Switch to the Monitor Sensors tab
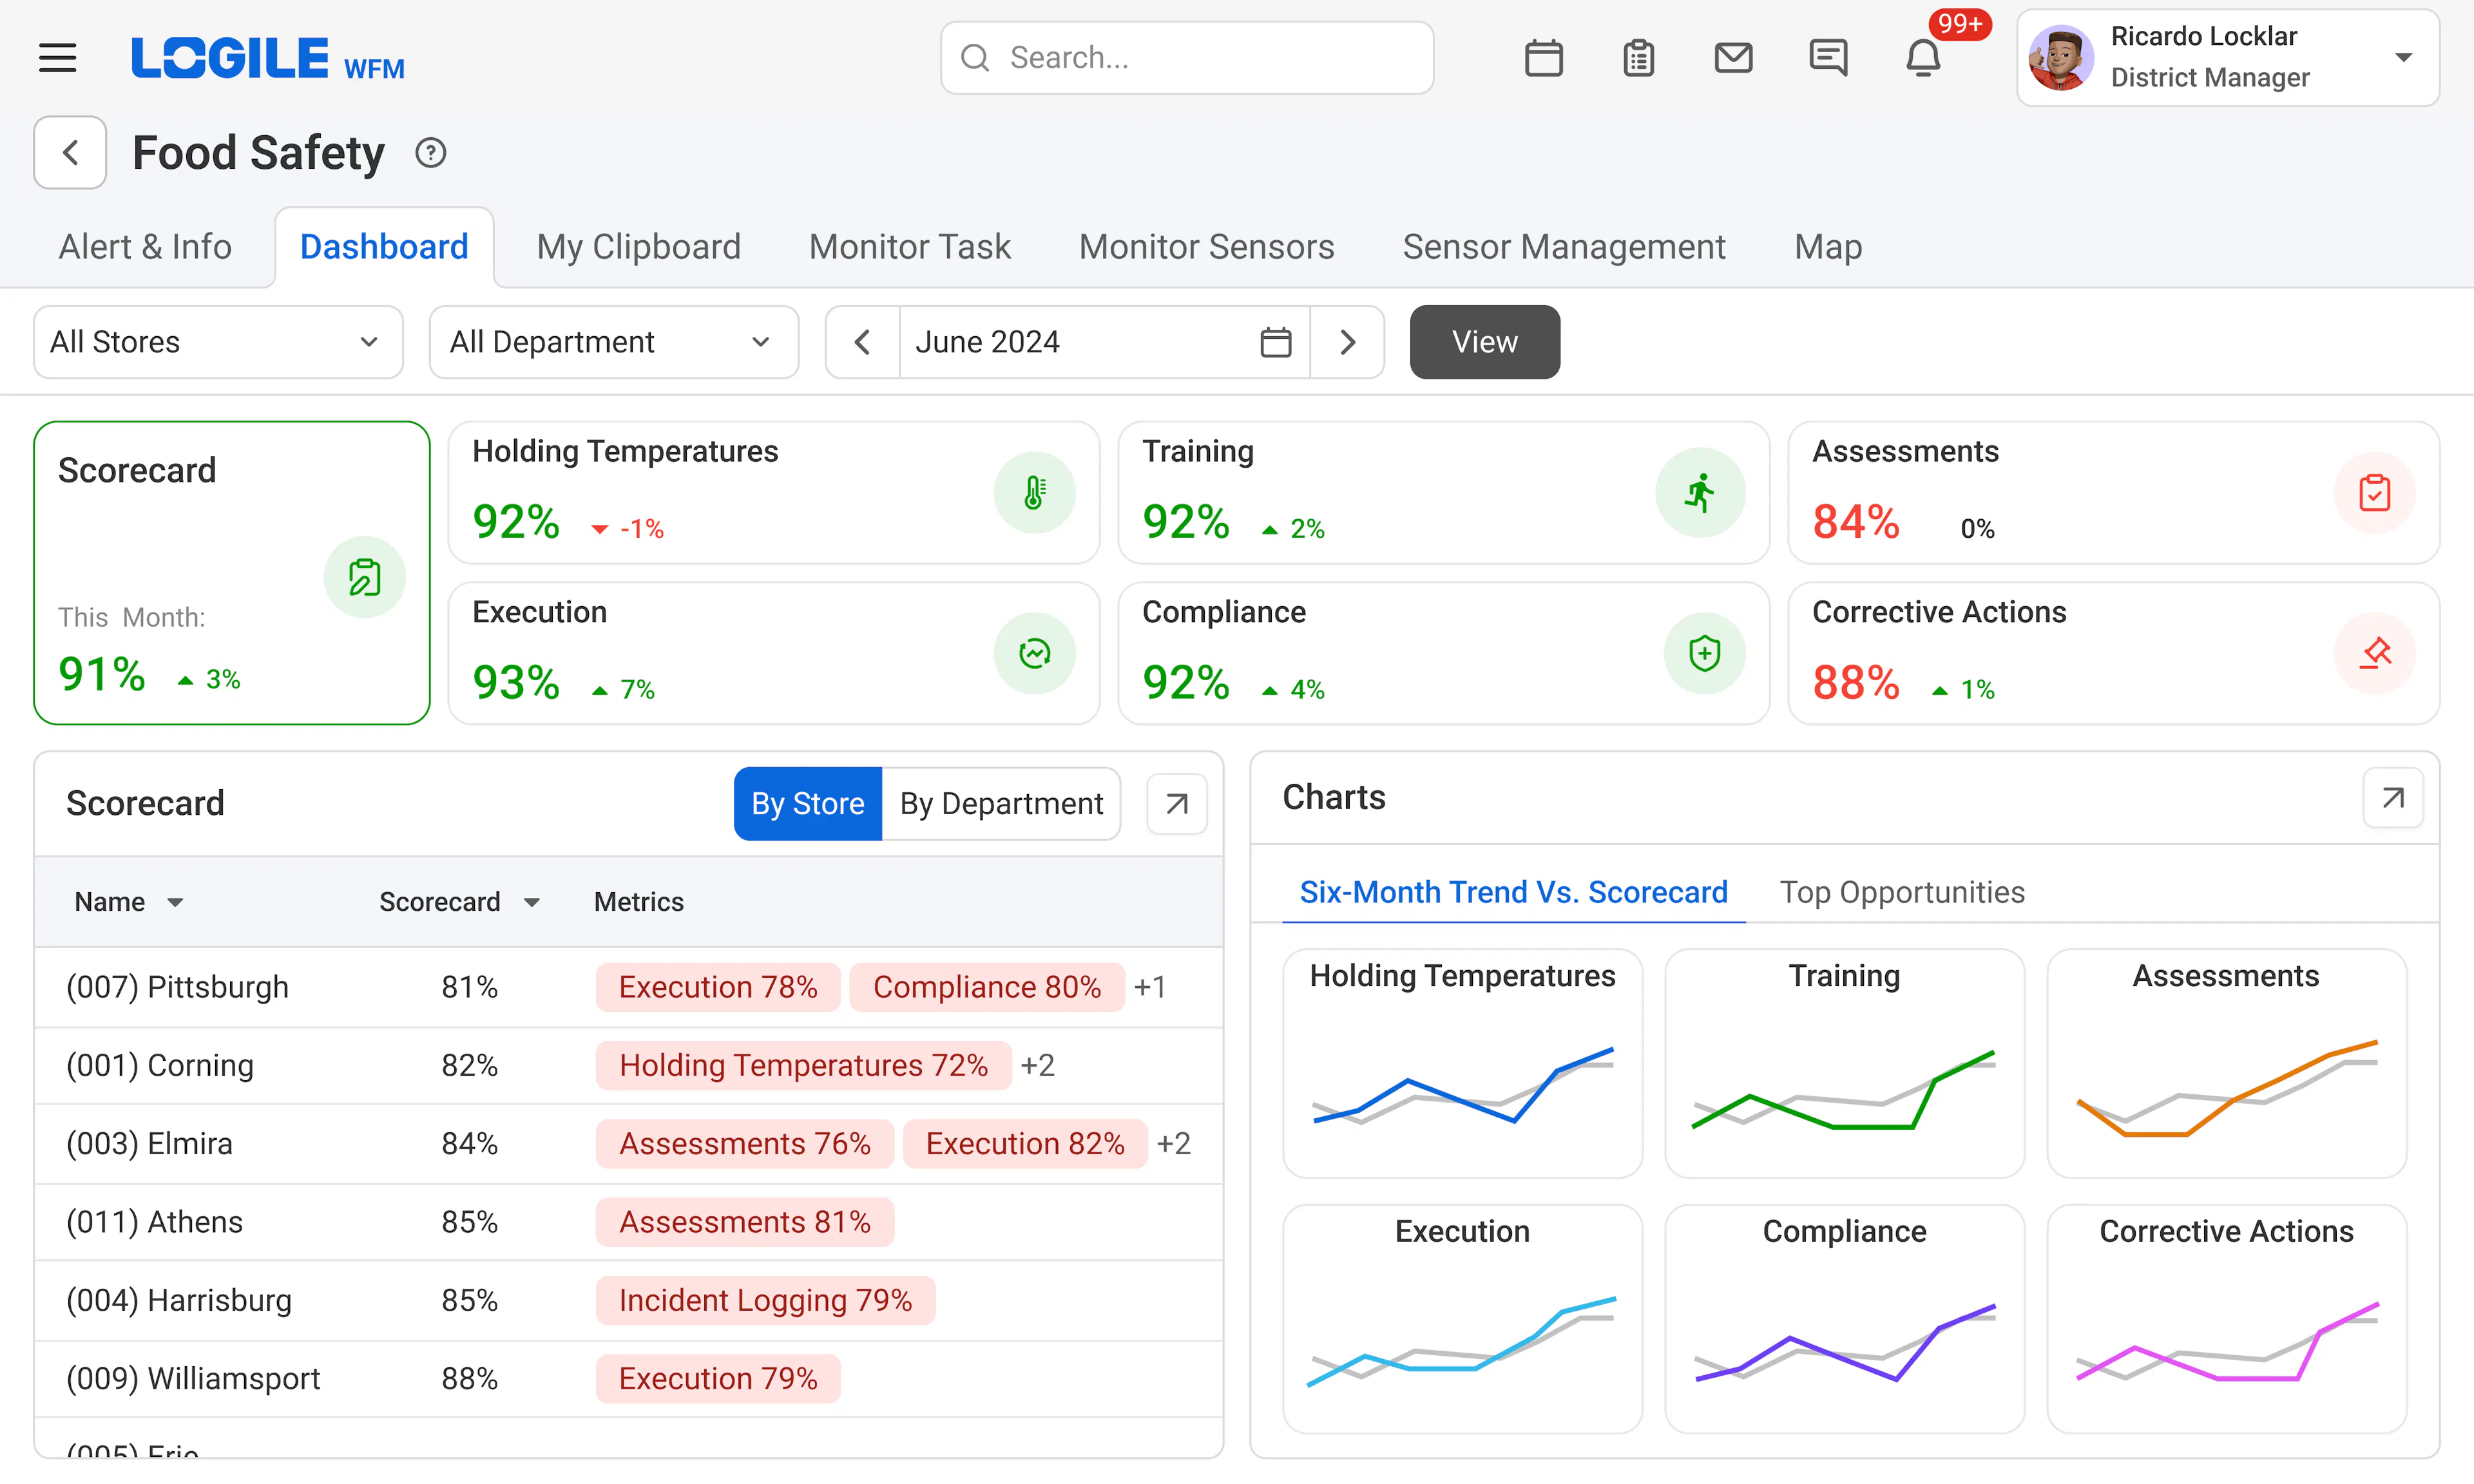The height and width of the screenshot is (1484, 2474). 1207,246
